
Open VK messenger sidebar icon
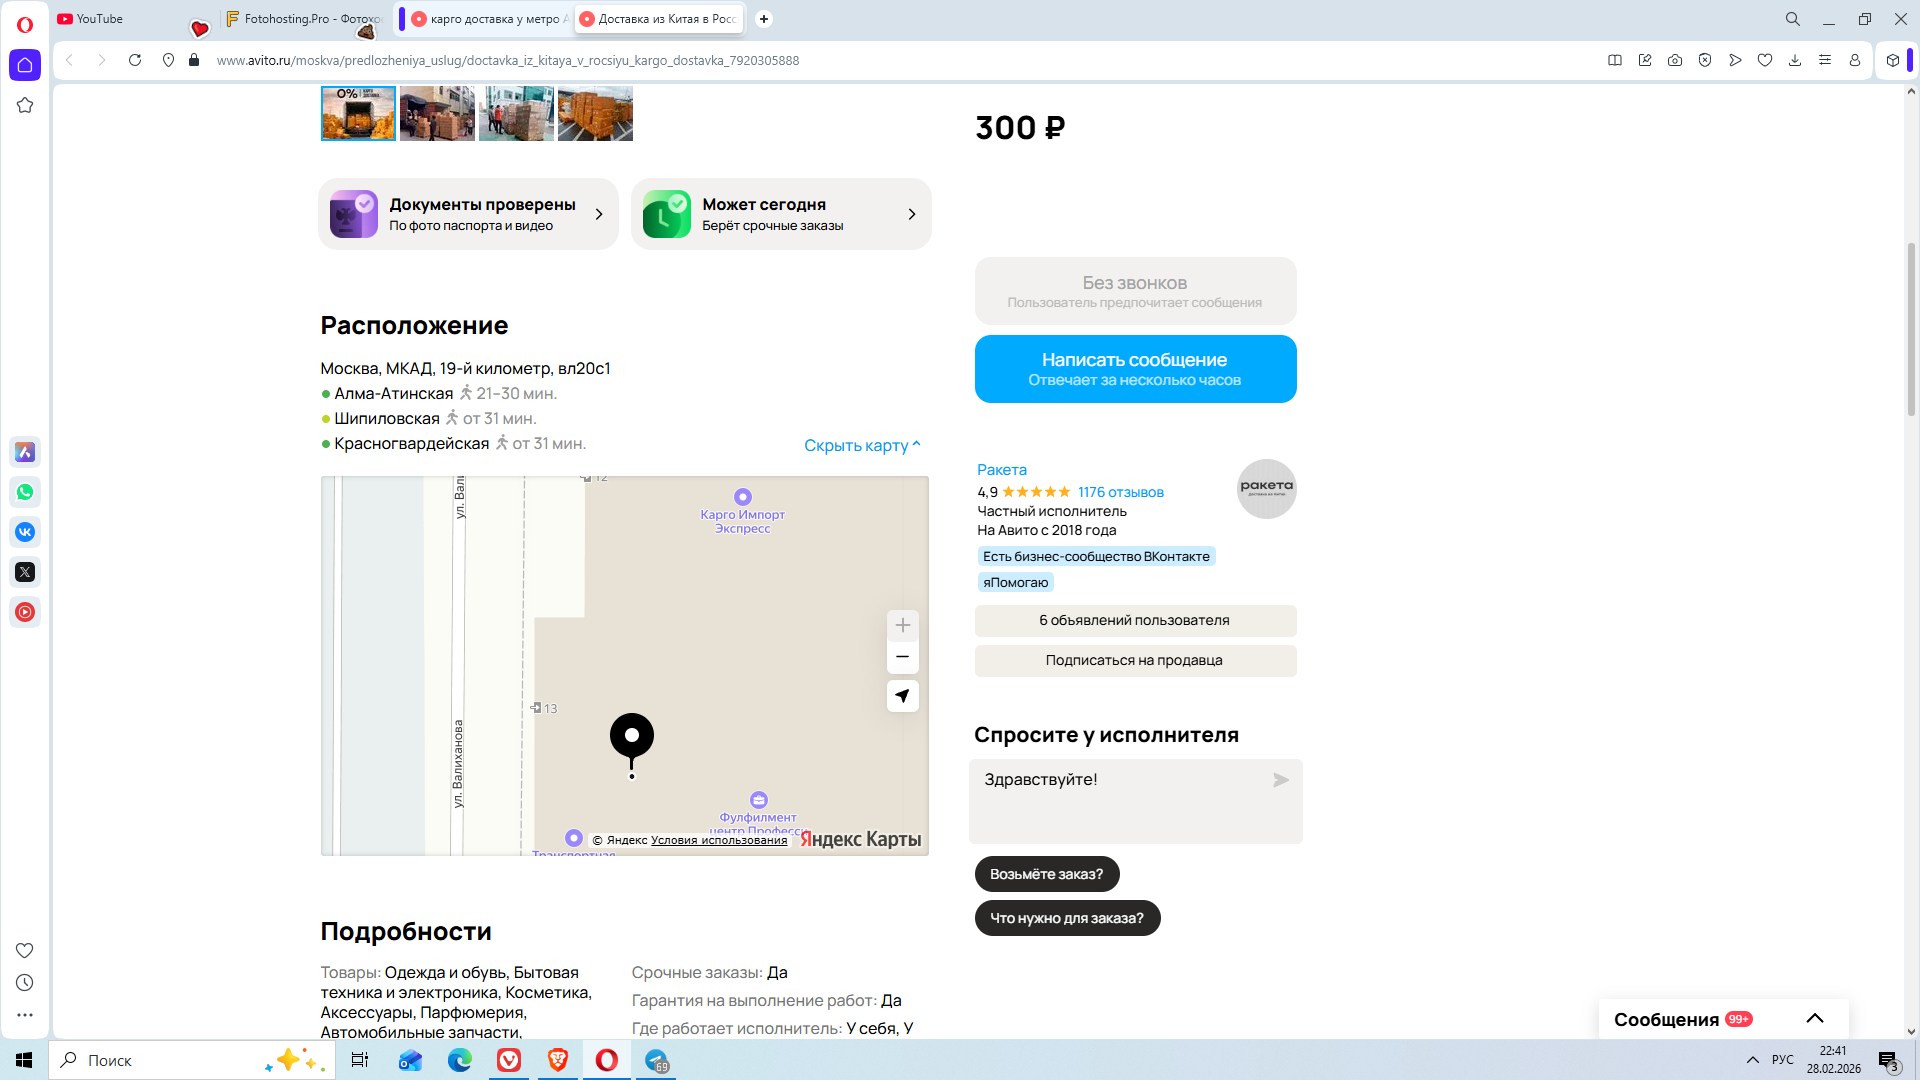(x=25, y=532)
